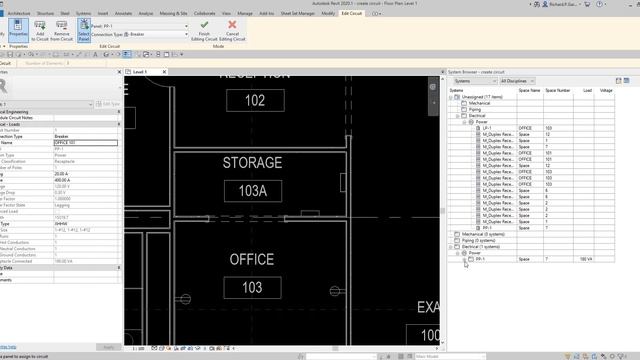The height and width of the screenshot is (360, 640).
Task: Click the shopping cart icon in title bar
Action: (x=587, y=4)
